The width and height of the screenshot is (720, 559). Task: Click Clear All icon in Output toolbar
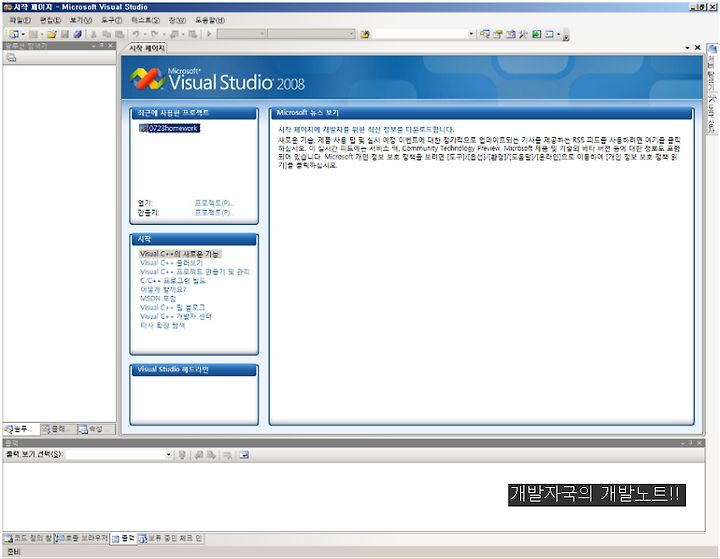pyautogui.click(x=227, y=455)
